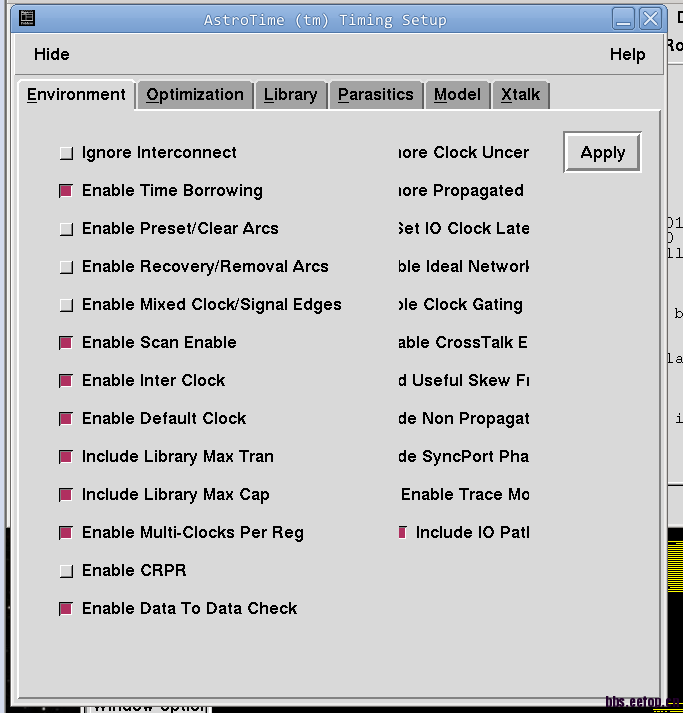Image resolution: width=683 pixels, height=713 pixels.
Task: Check Enable Recovery/Removal Arcs
Action: [66, 266]
